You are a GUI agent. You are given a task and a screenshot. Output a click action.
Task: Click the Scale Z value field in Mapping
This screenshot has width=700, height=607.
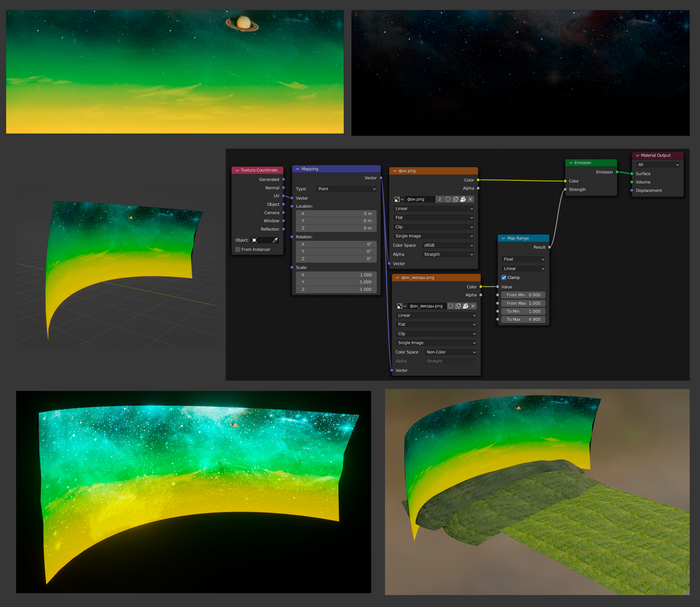pyautogui.click(x=335, y=289)
